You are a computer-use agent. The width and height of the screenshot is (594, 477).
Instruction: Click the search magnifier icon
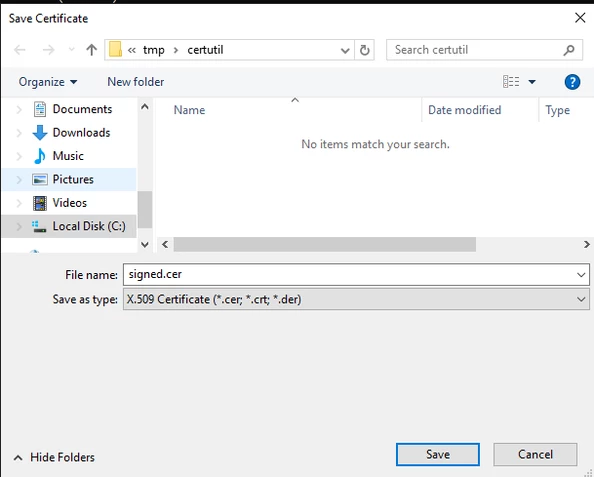569,50
